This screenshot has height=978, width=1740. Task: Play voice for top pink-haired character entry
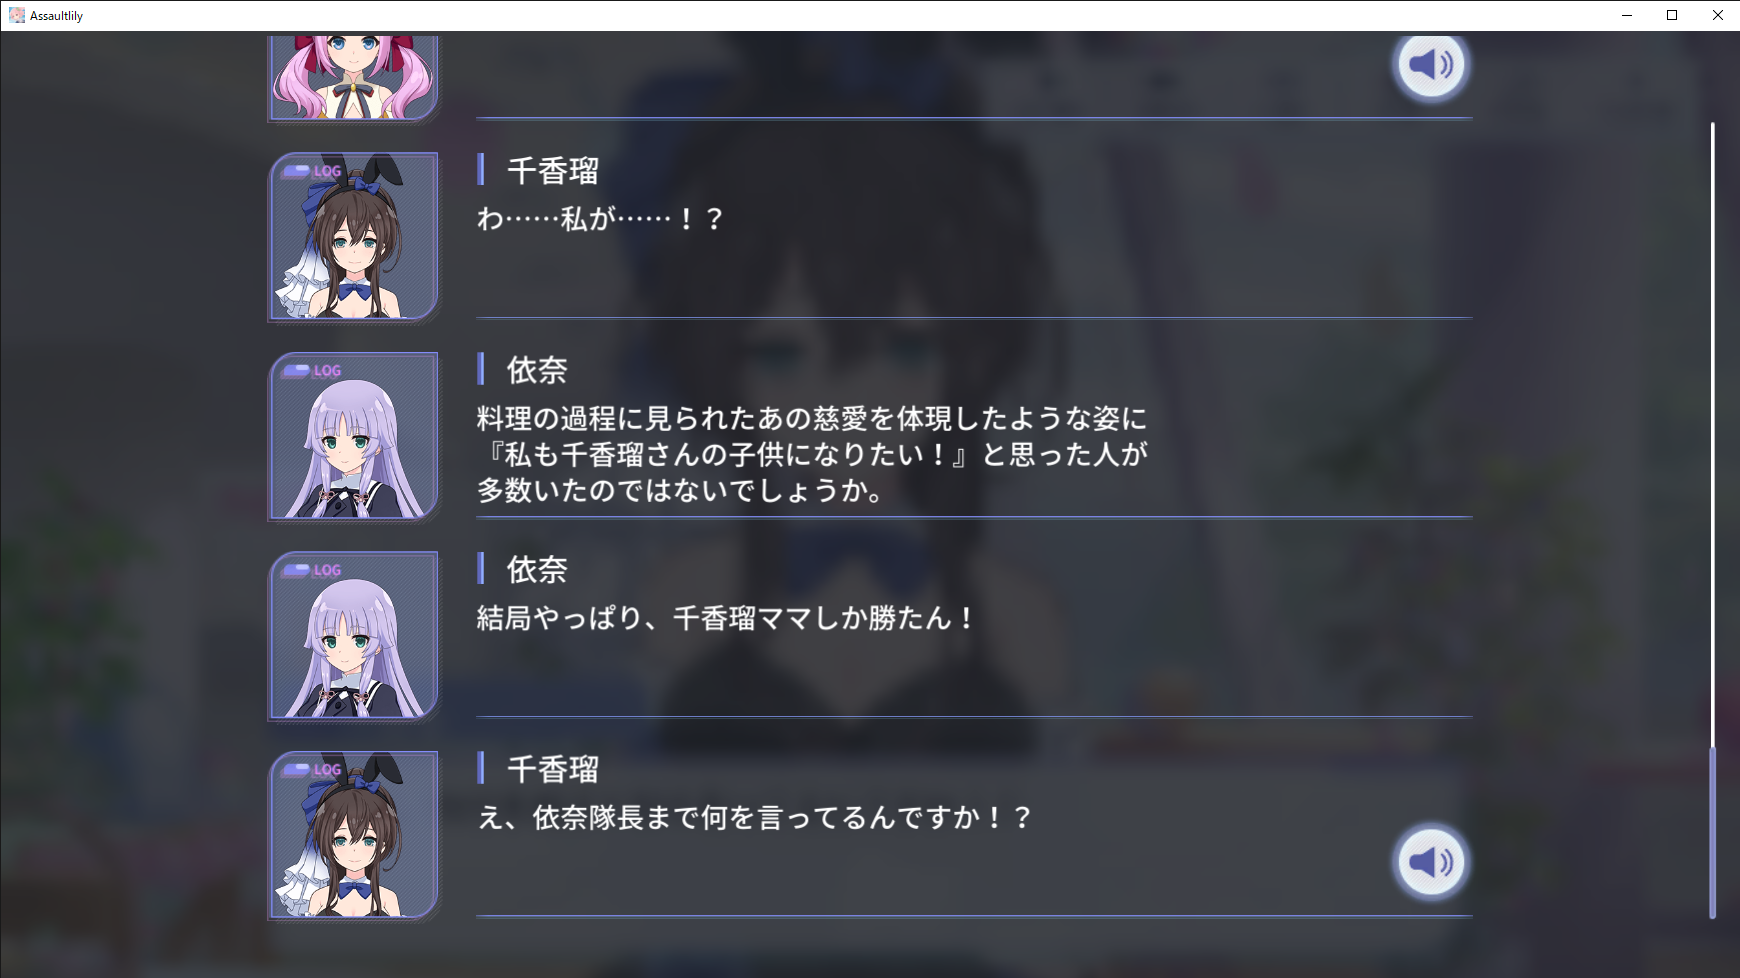click(x=1431, y=64)
